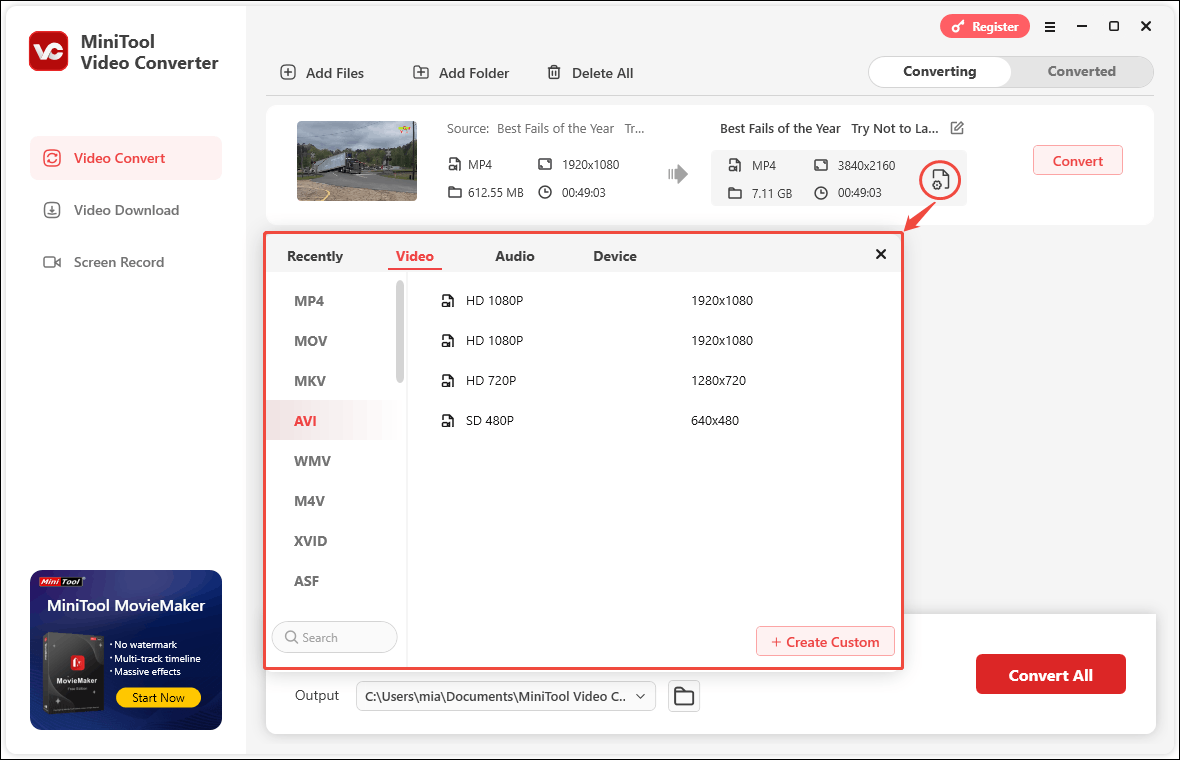Click the Screen Record camera icon
Viewport: 1180px width, 760px height.
point(52,262)
